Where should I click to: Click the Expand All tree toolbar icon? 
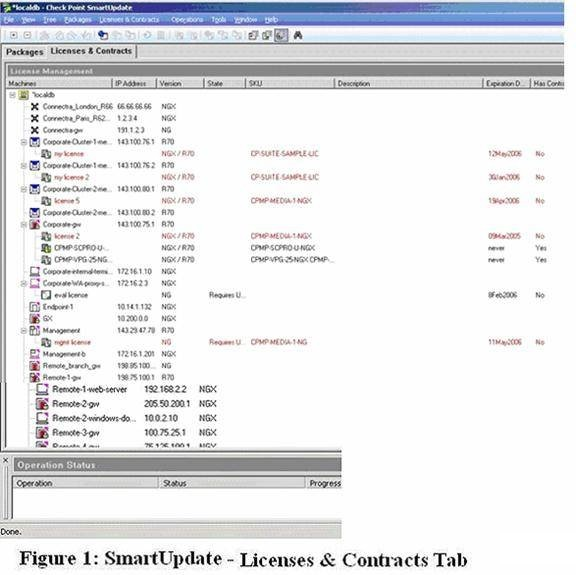click(14, 36)
